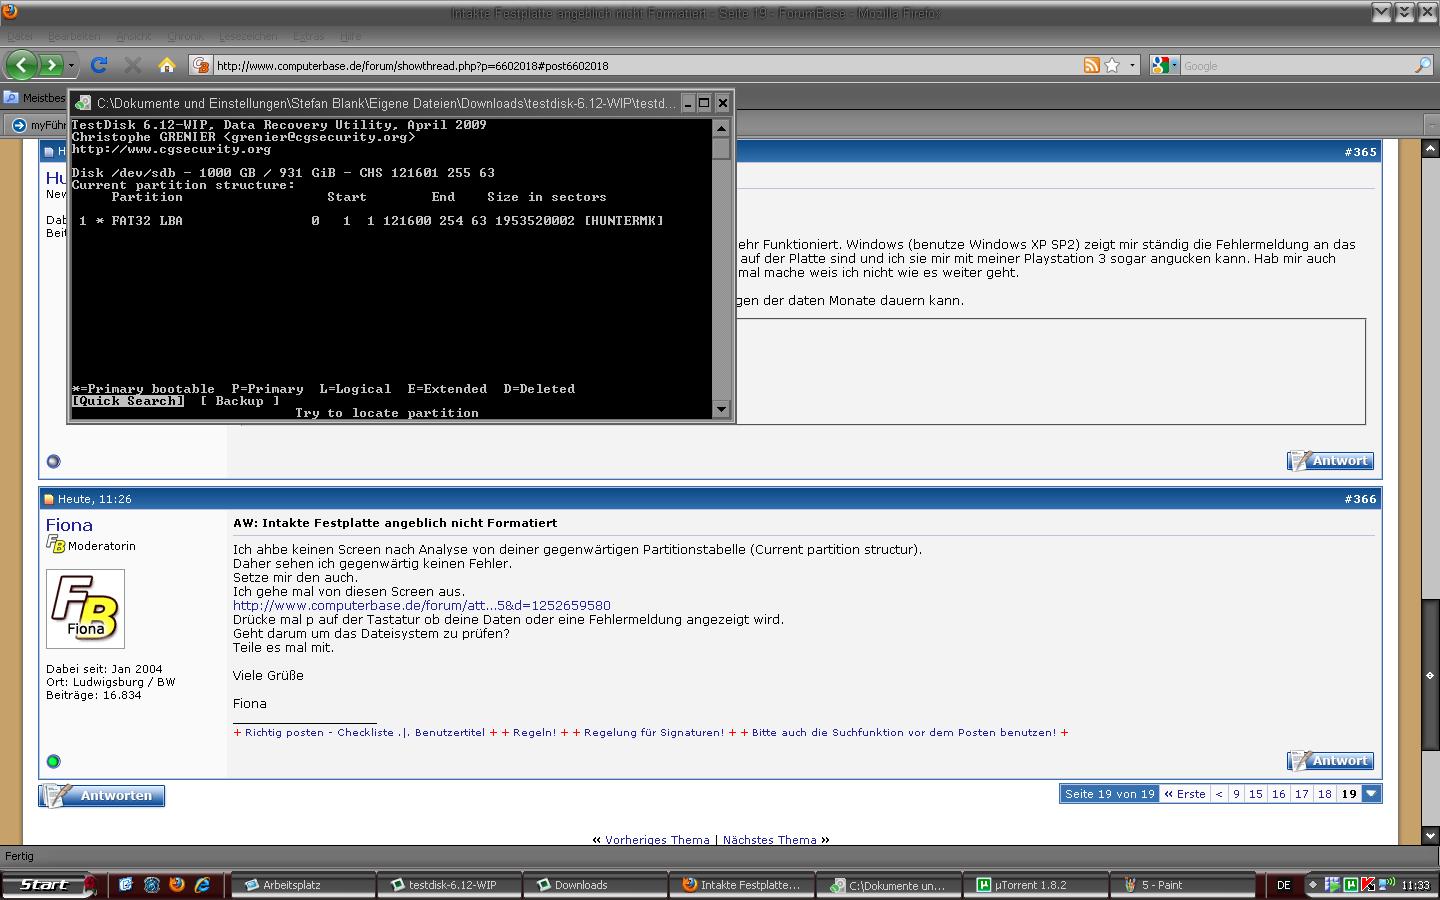Open the computerbase.de/forum/att... attachment link

422,606
